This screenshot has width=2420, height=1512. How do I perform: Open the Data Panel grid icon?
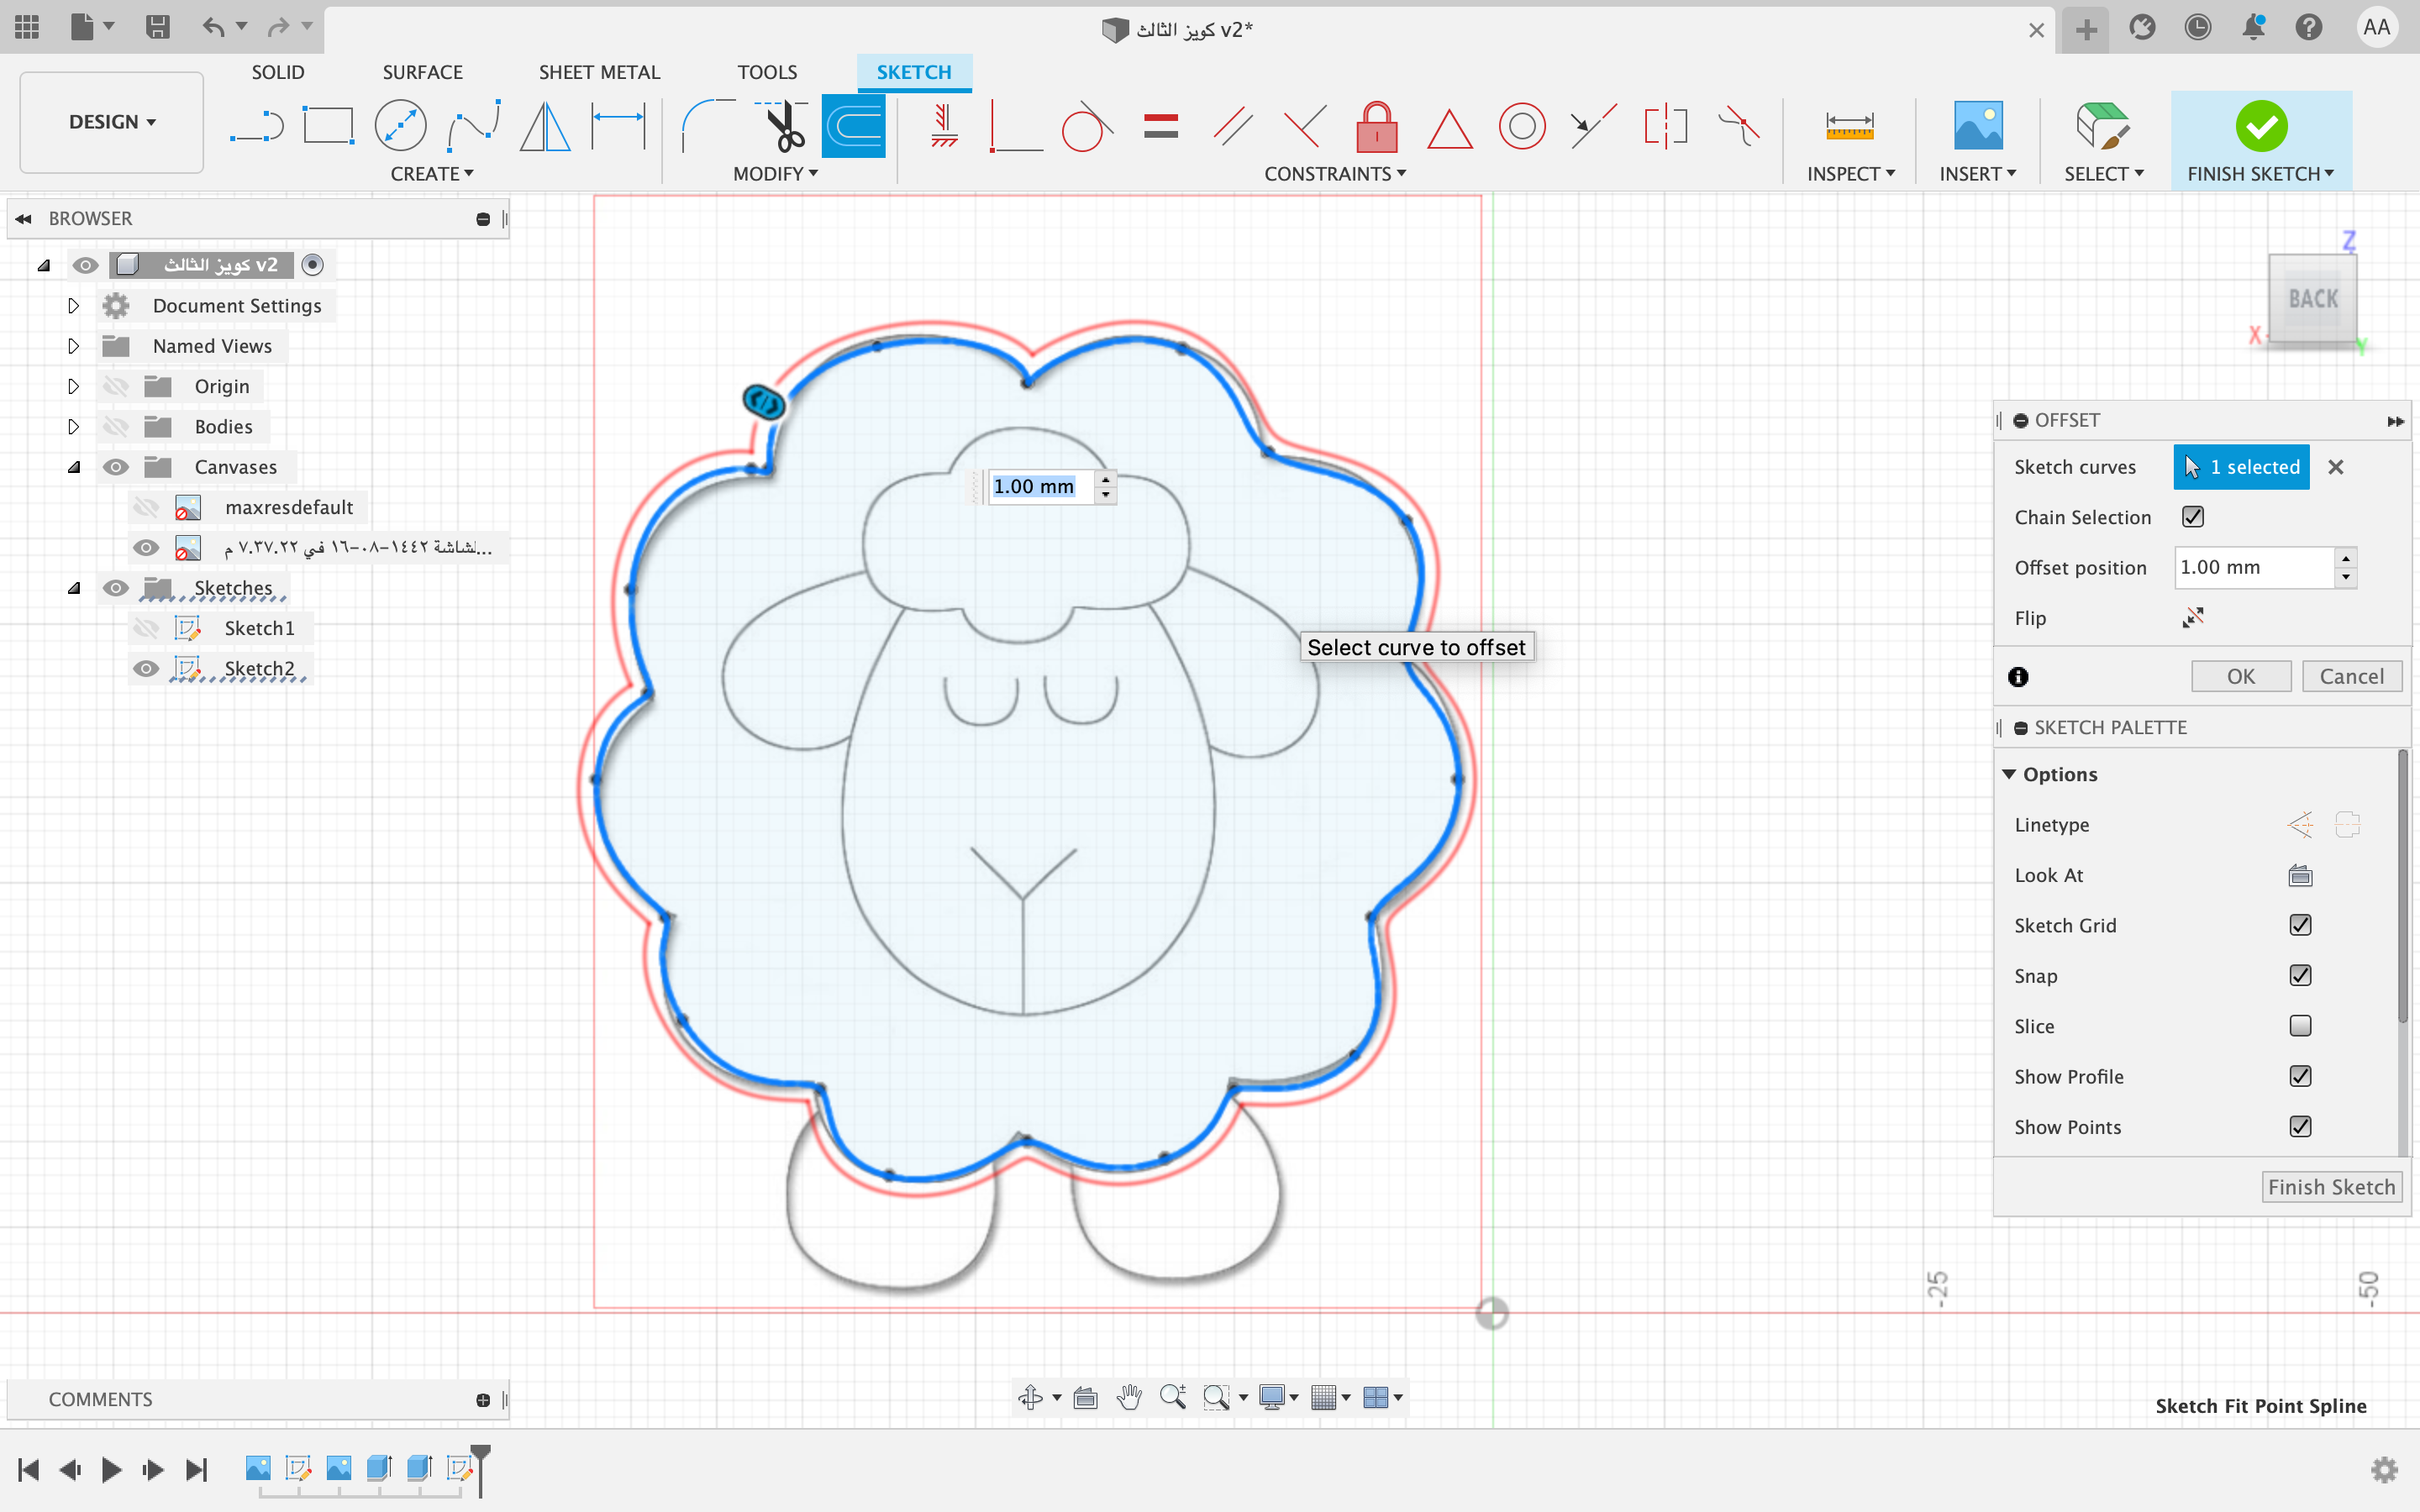tap(27, 27)
